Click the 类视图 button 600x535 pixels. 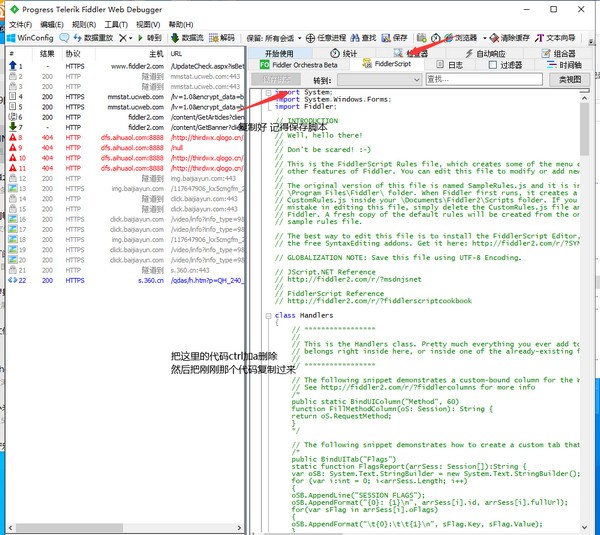pos(568,78)
